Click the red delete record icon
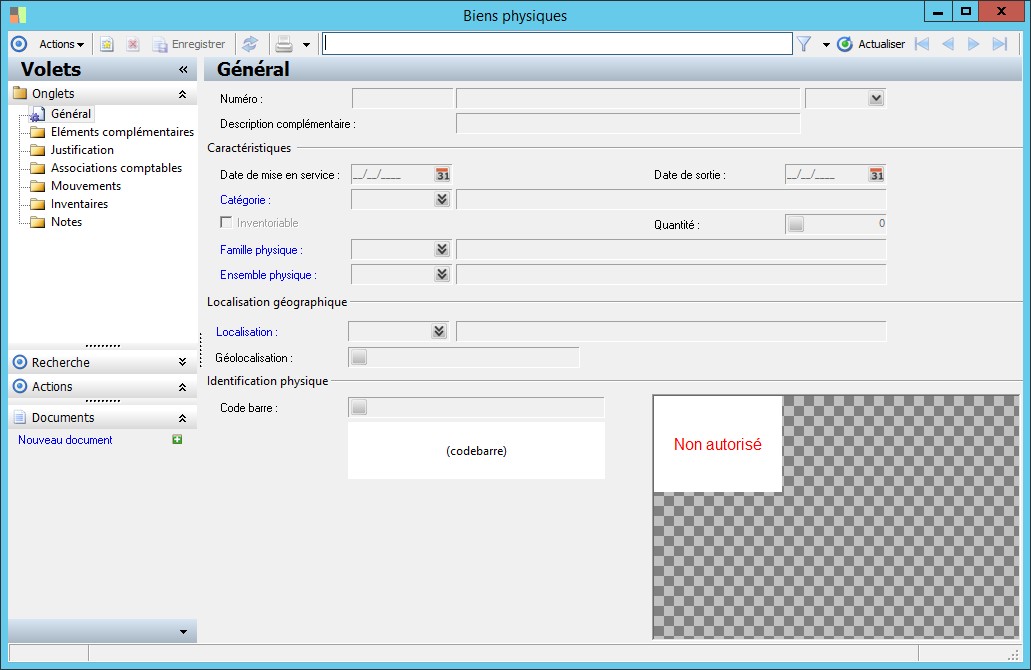Screen dimensions: 1031x670 coord(132,44)
